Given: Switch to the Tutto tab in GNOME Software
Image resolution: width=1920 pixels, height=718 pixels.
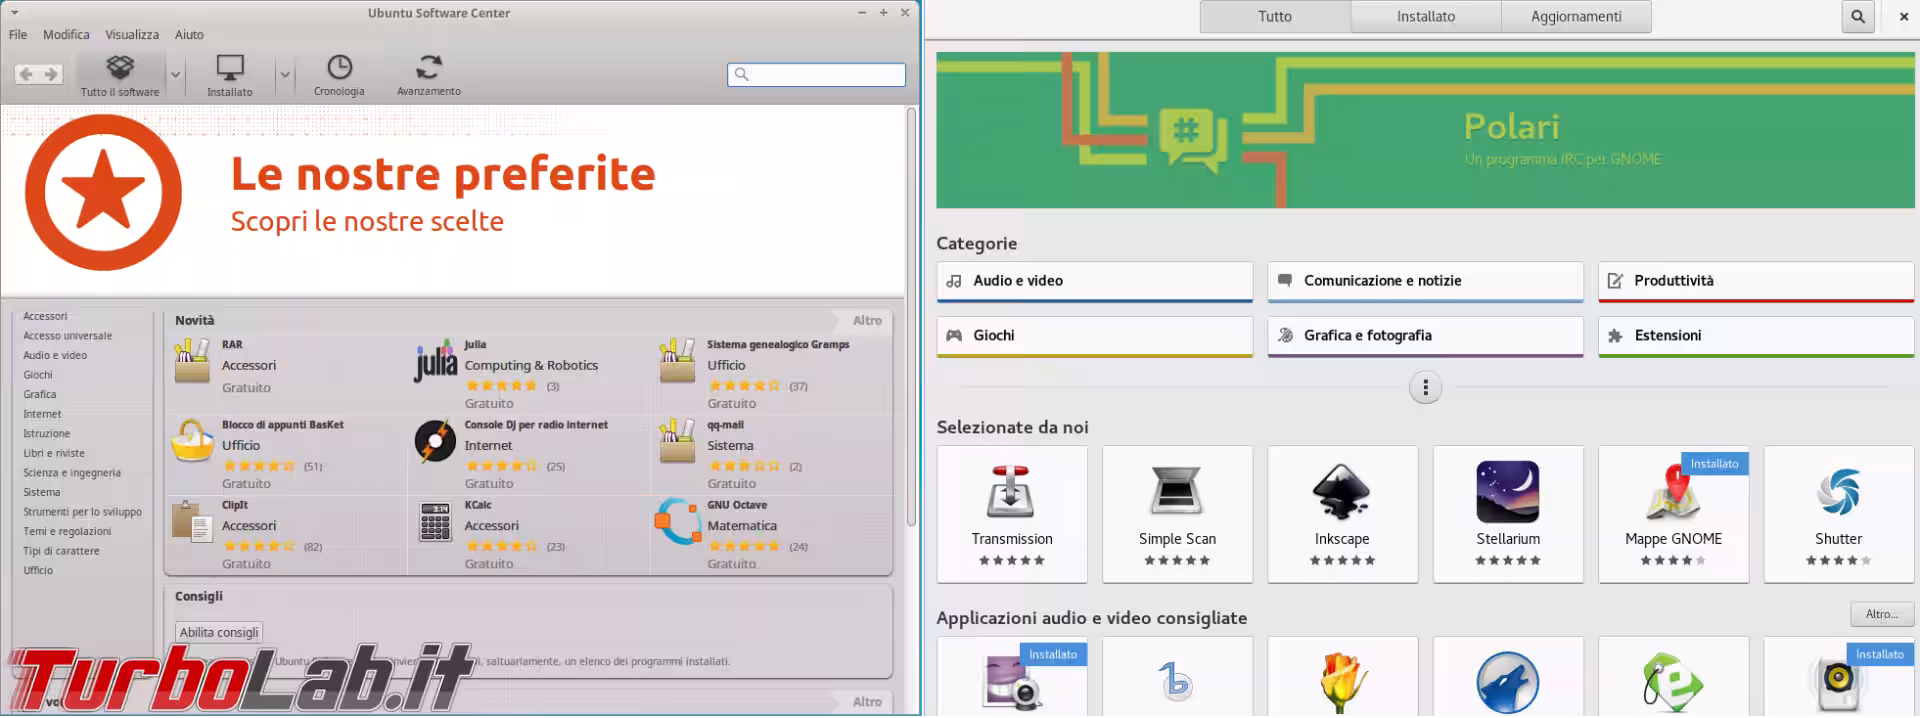Looking at the screenshot, I should coord(1275,16).
